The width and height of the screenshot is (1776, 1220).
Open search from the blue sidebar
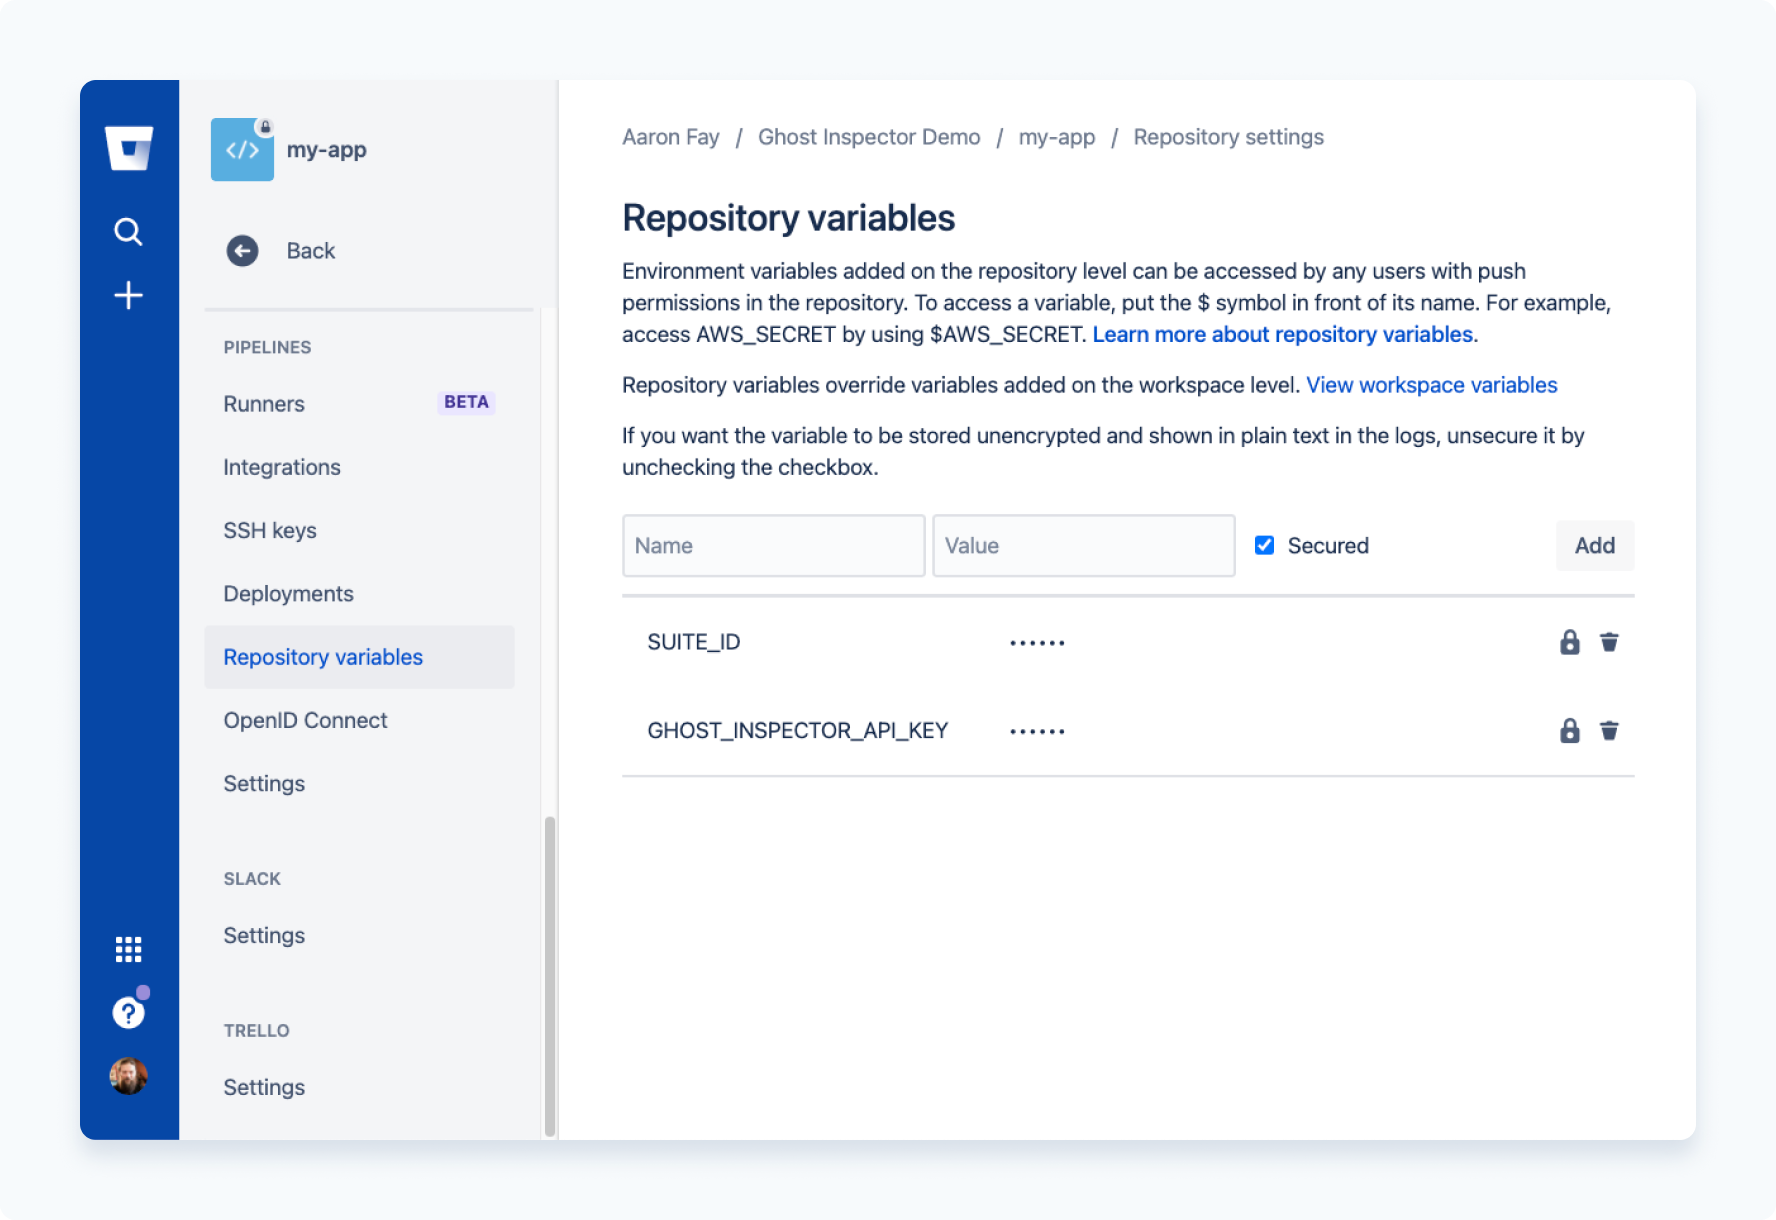coord(128,231)
